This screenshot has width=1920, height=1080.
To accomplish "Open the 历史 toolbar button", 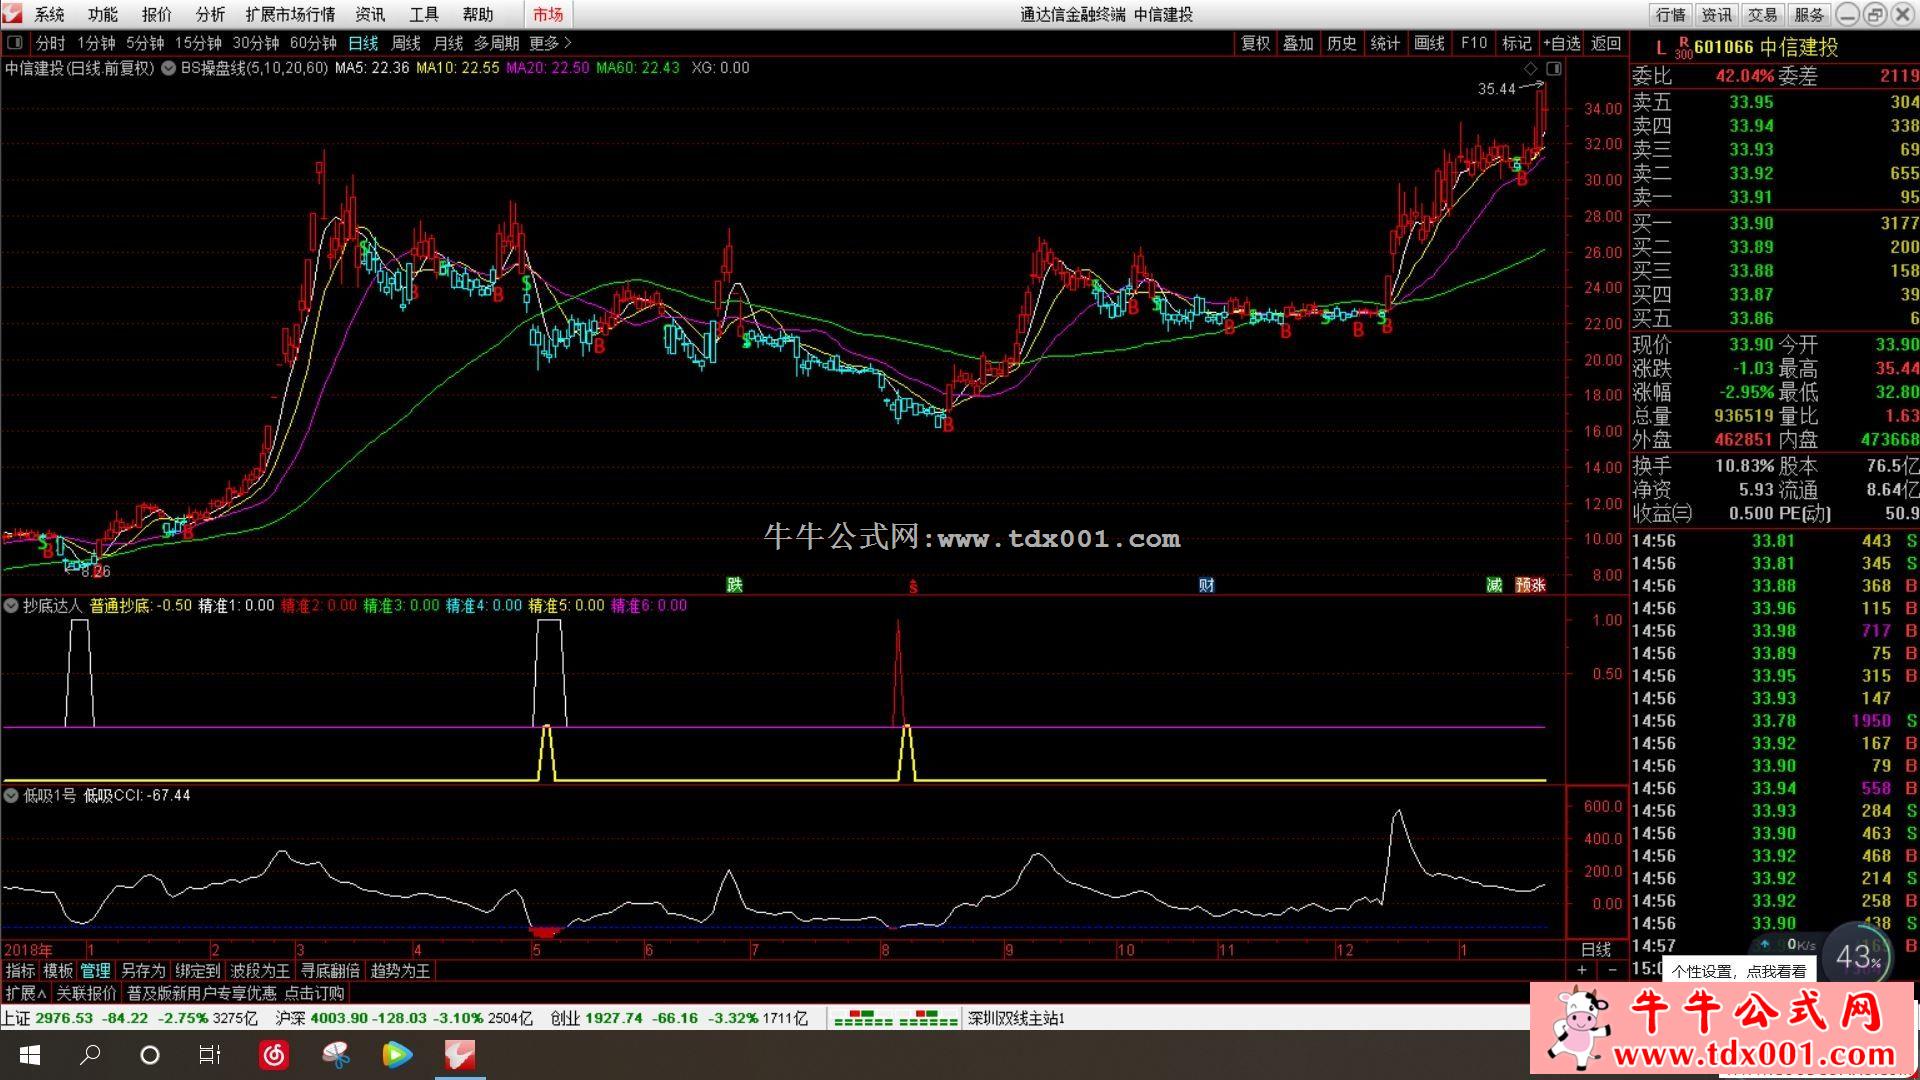I will [1342, 43].
